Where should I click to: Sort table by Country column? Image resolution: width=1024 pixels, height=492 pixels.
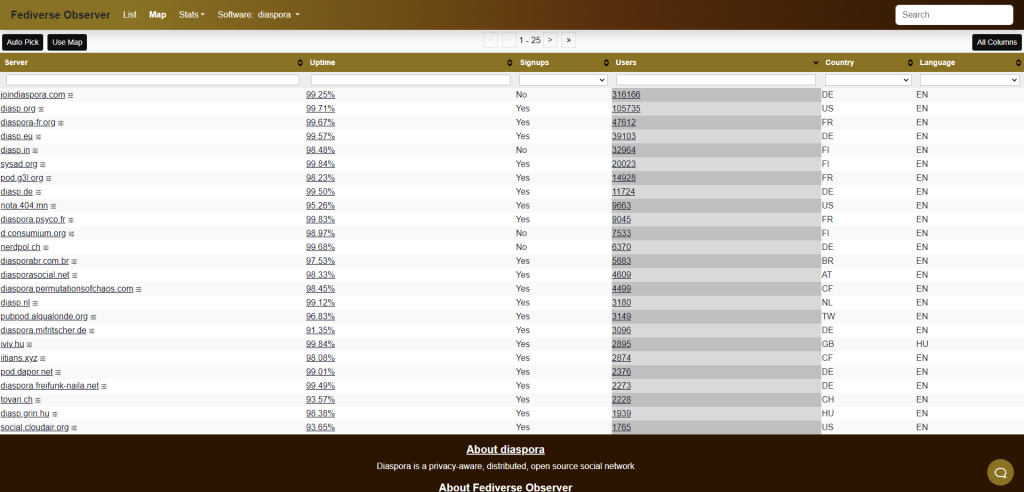(910, 63)
